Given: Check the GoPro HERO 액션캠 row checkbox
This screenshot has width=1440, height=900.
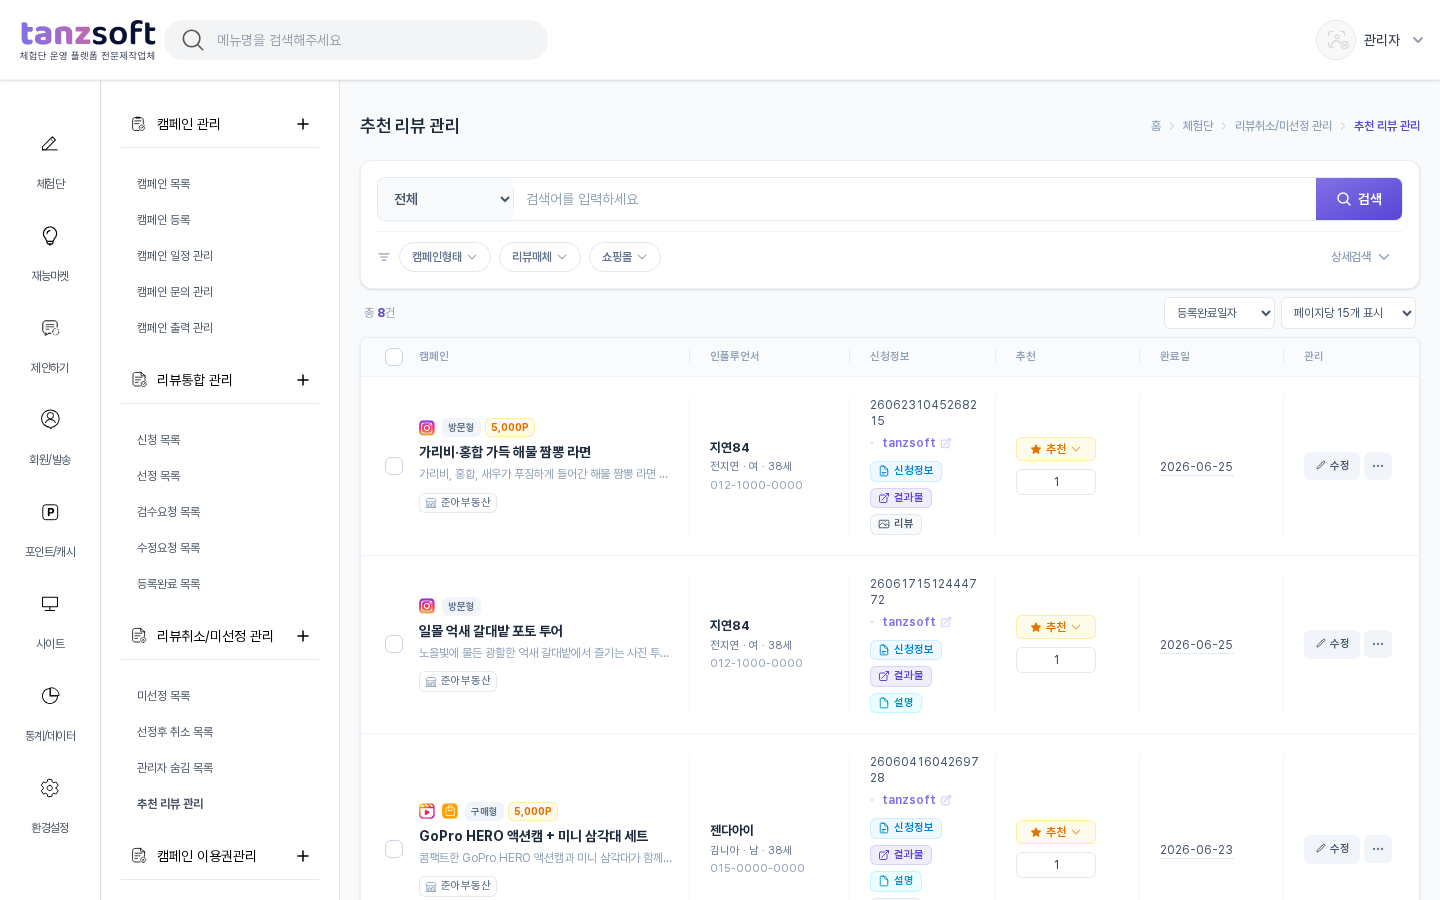Looking at the screenshot, I should tap(394, 849).
